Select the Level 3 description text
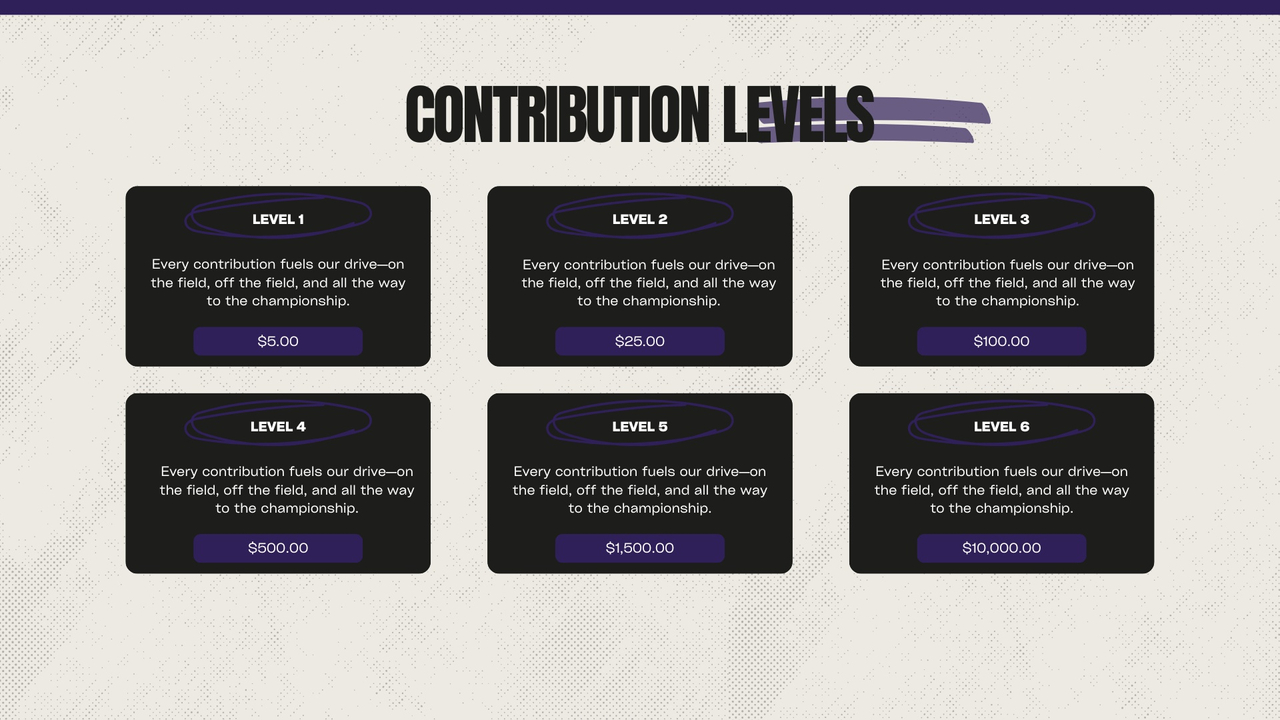1280x720 pixels. (1008, 283)
